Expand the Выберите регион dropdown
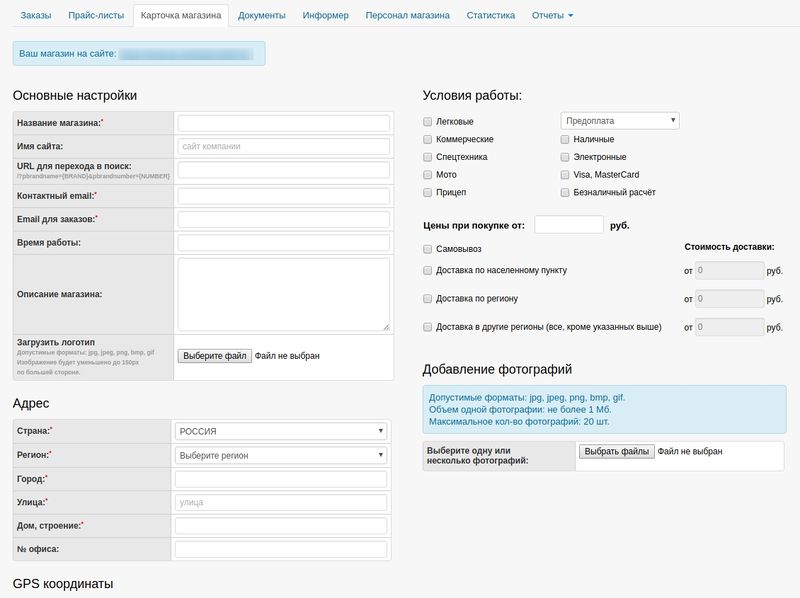The height and width of the screenshot is (598, 800). point(281,455)
